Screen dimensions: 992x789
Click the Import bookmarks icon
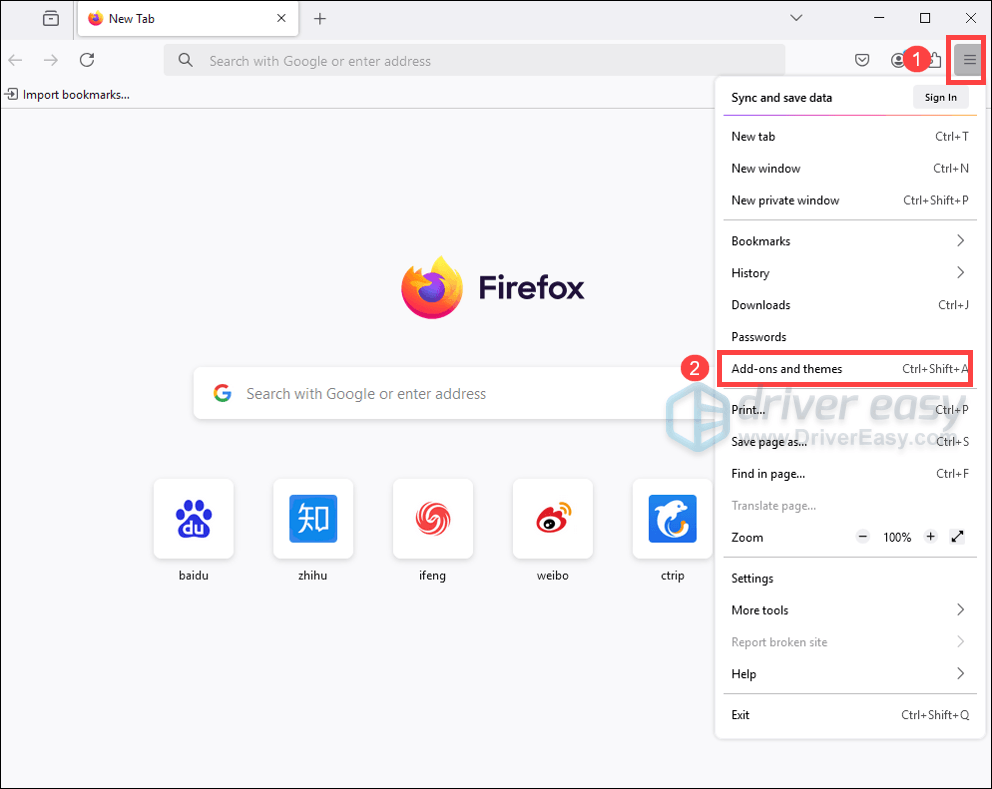click(11, 94)
